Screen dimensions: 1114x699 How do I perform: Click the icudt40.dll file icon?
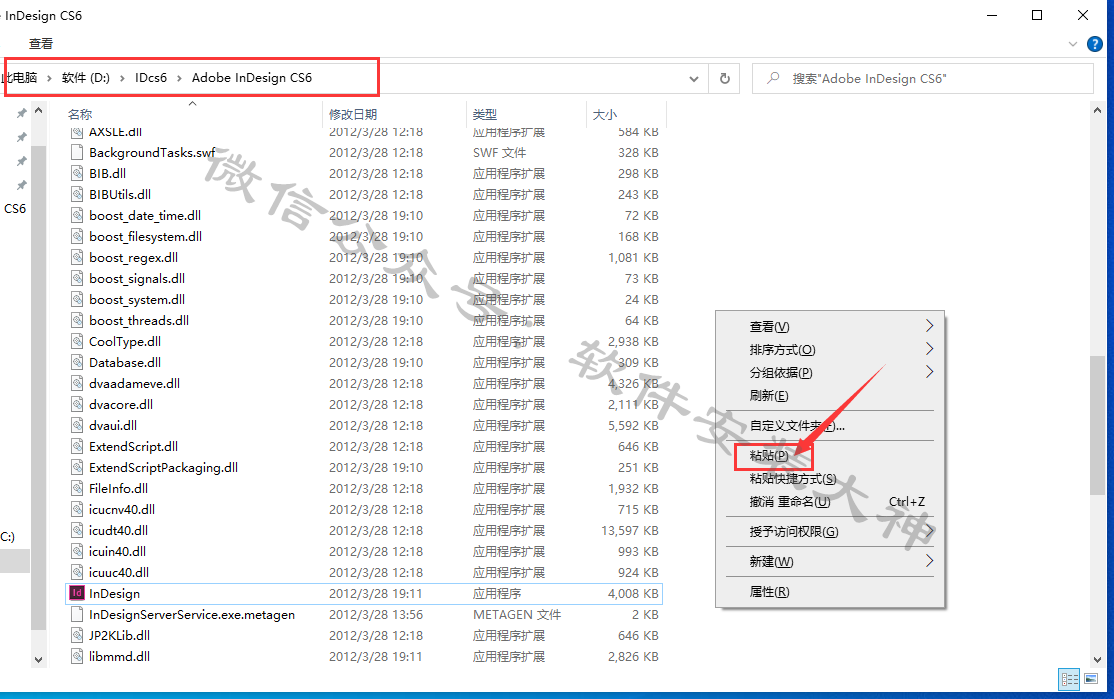point(77,531)
